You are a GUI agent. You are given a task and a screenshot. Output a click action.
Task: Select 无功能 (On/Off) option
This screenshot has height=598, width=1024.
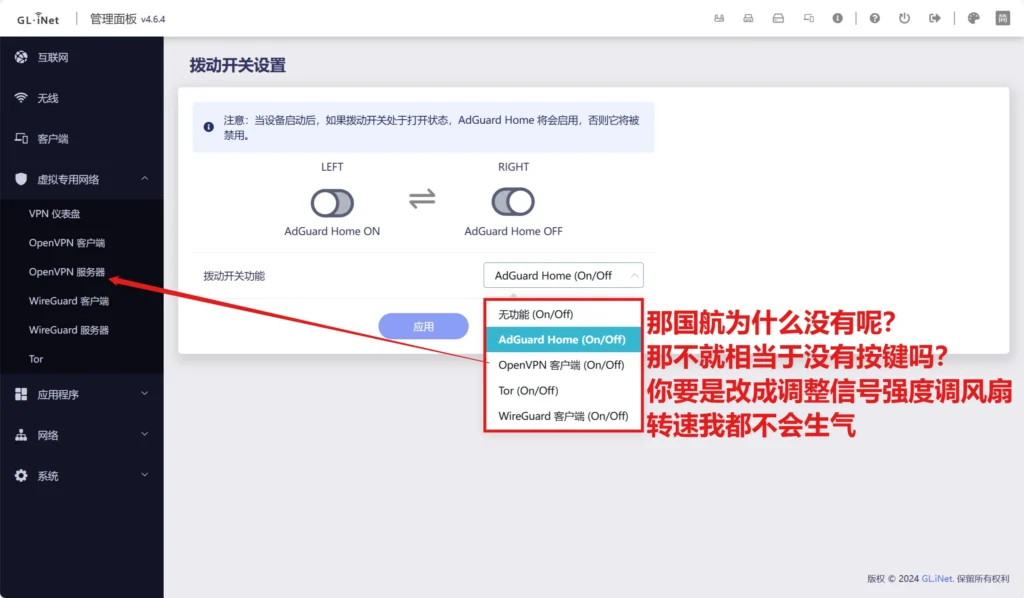point(563,314)
